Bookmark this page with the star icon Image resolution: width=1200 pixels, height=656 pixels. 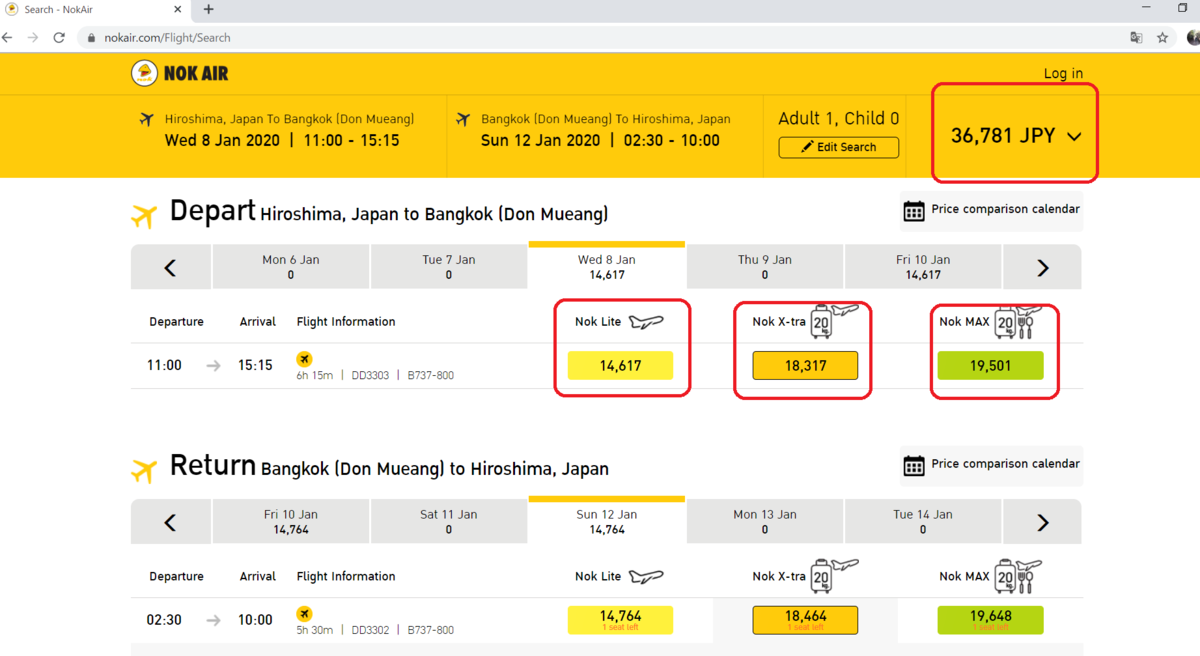pos(1162,38)
